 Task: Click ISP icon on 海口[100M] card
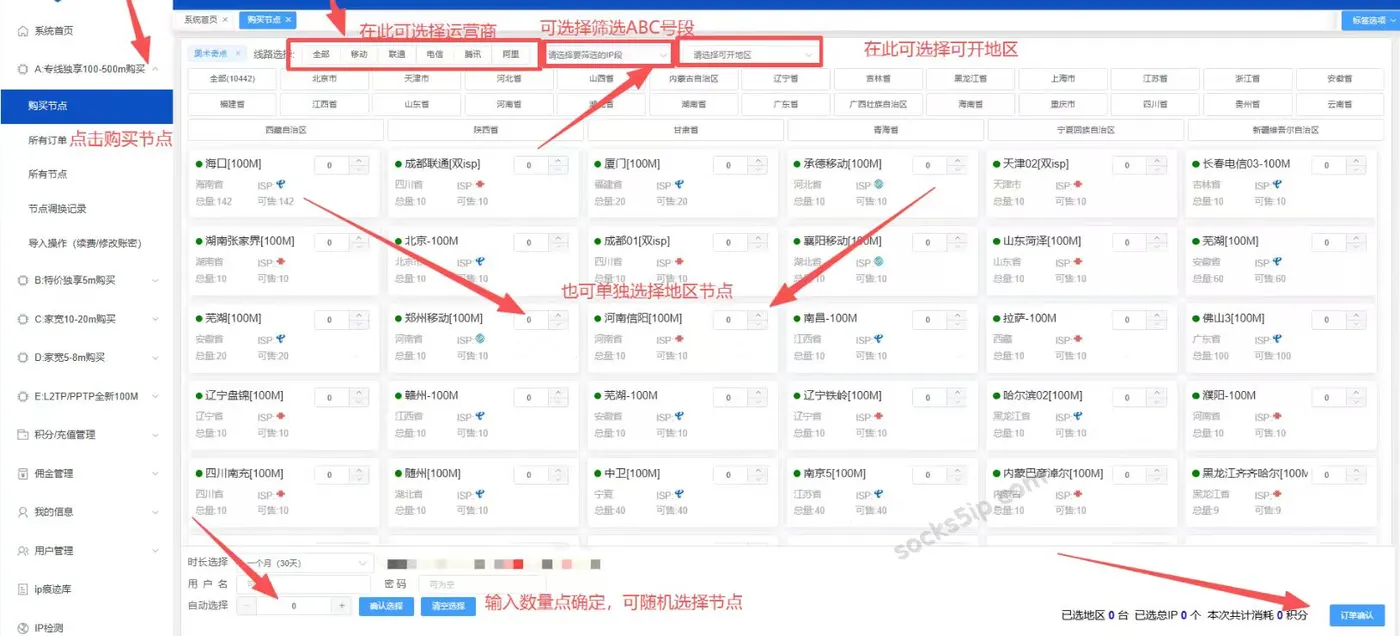click(x=282, y=185)
